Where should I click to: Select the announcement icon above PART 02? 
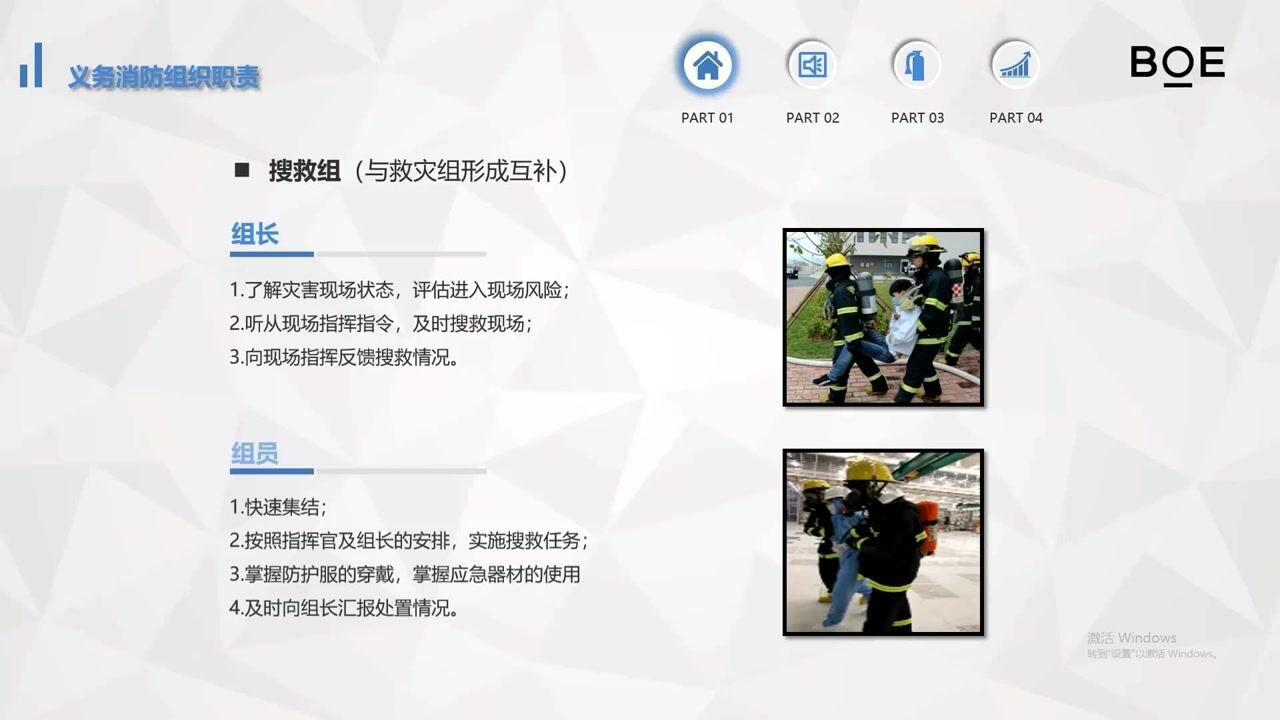tap(812, 64)
